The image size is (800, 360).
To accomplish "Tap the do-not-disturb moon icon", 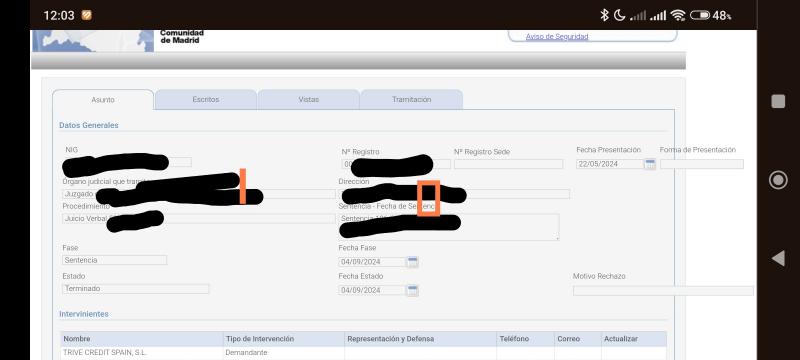I will (x=619, y=15).
